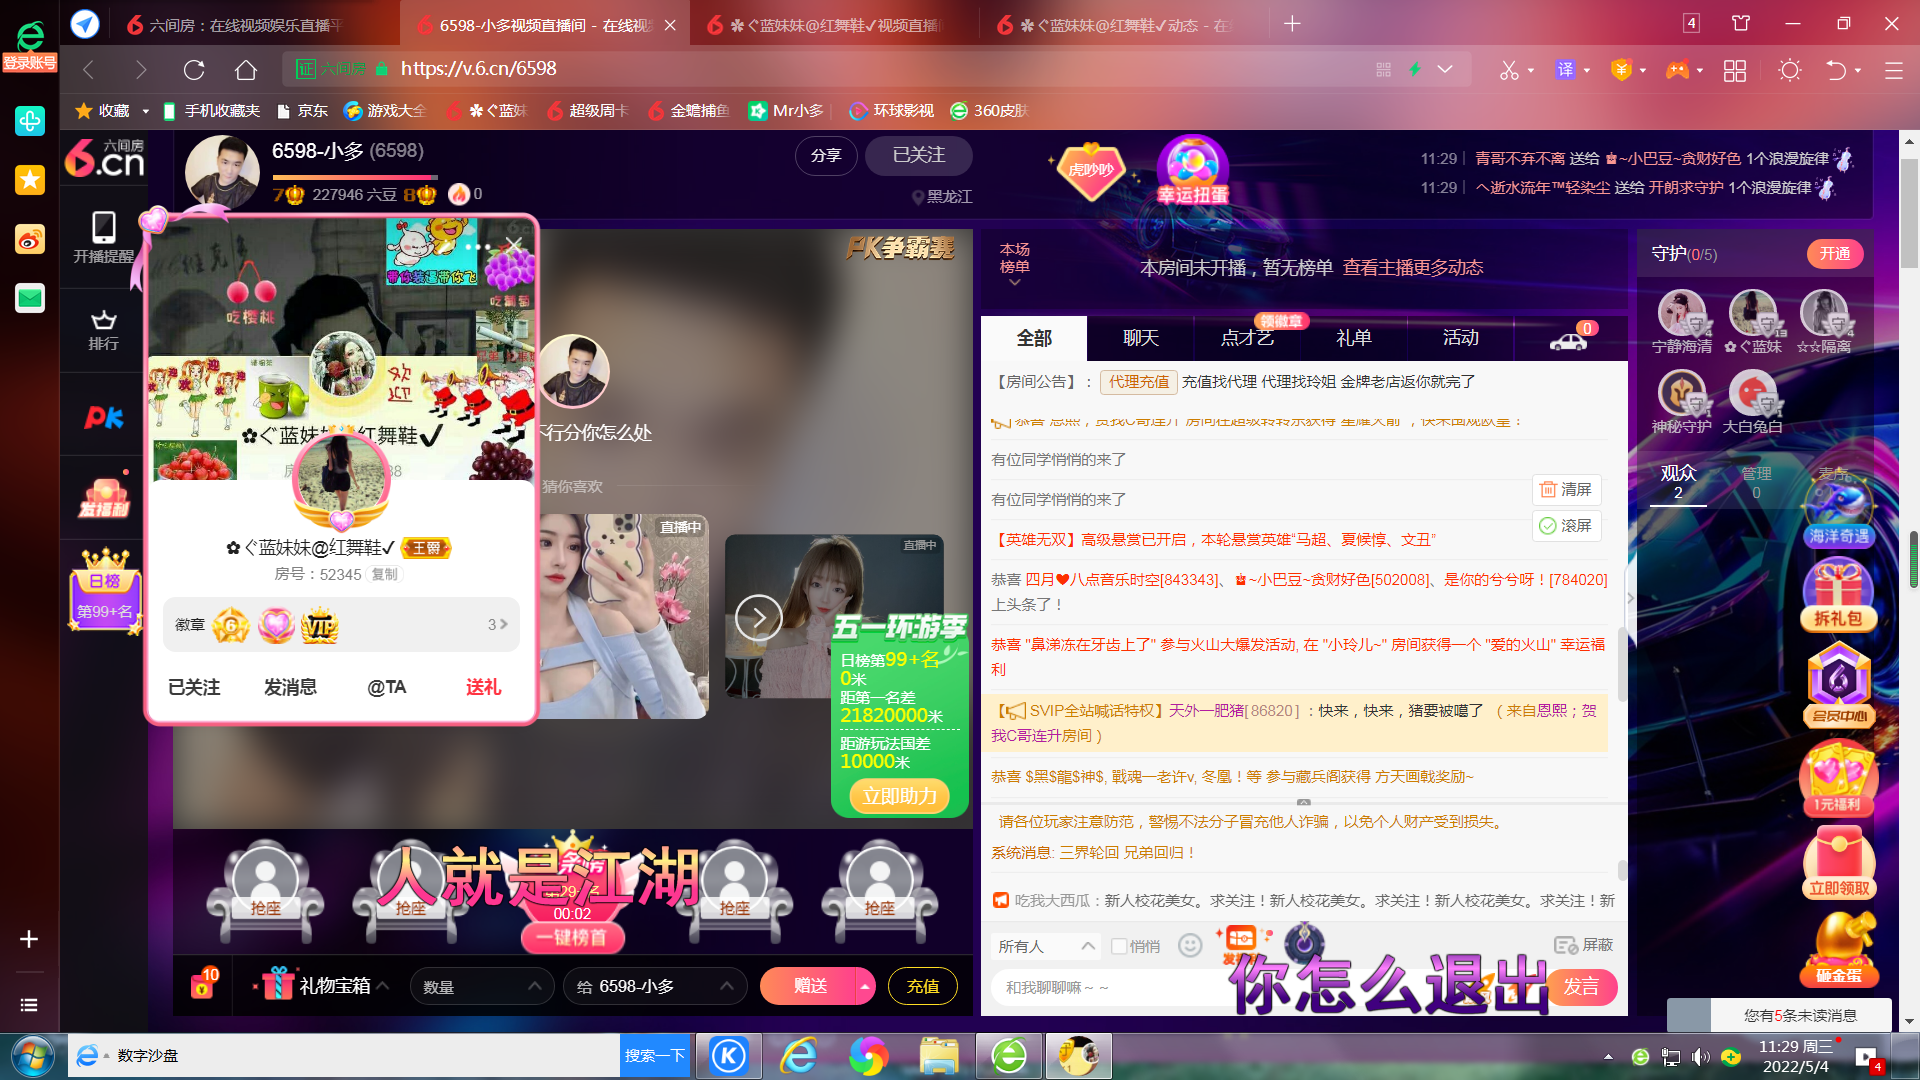Screen dimensions: 1920x1080
Task: Click the browser refresh icon
Action: point(194,69)
